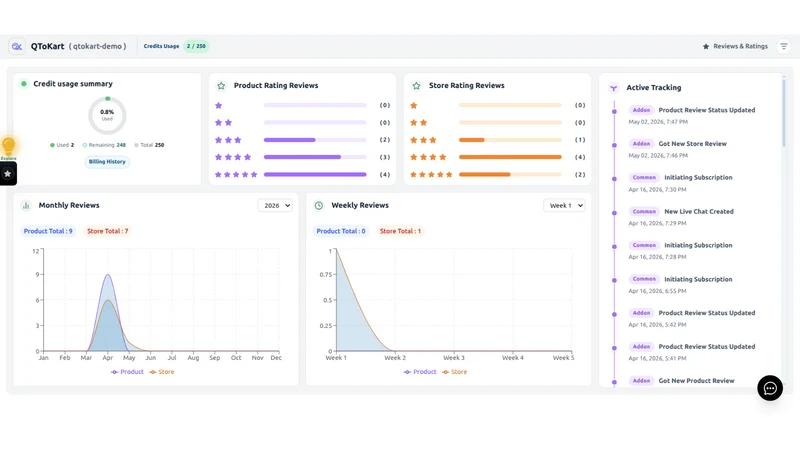This screenshot has width=800, height=450.
Task: Click the Weekly Reviews clock icon
Action: [x=319, y=206]
